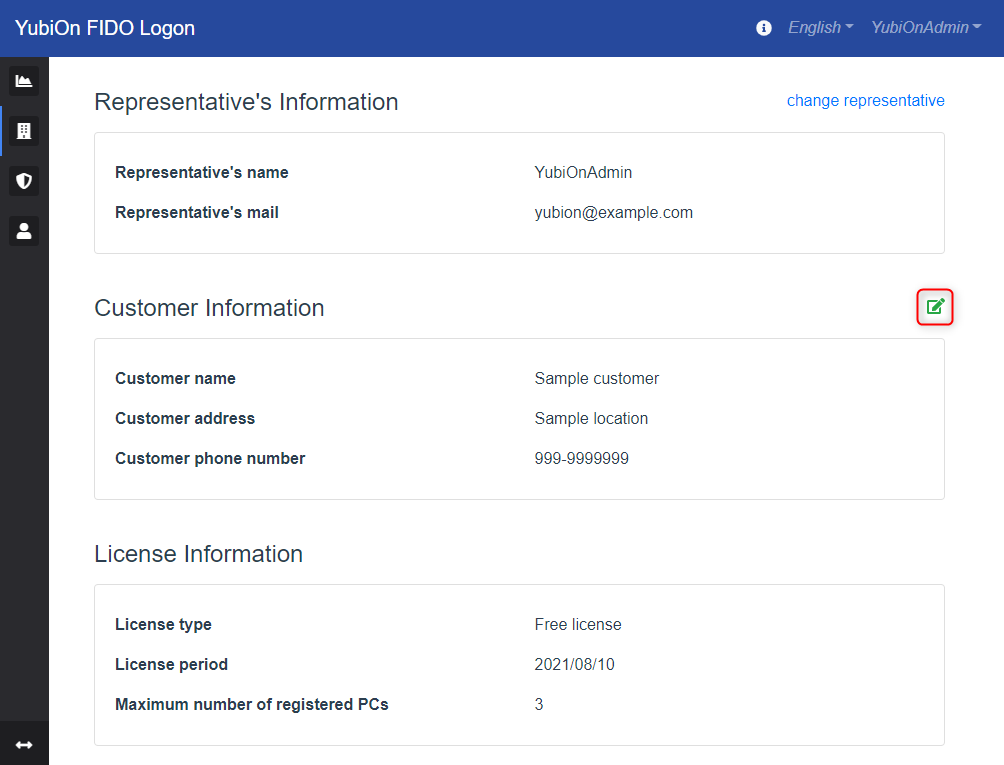Viewport: 1004px width, 765px height.
Task: Click the License Information heading
Action: click(198, 554)
